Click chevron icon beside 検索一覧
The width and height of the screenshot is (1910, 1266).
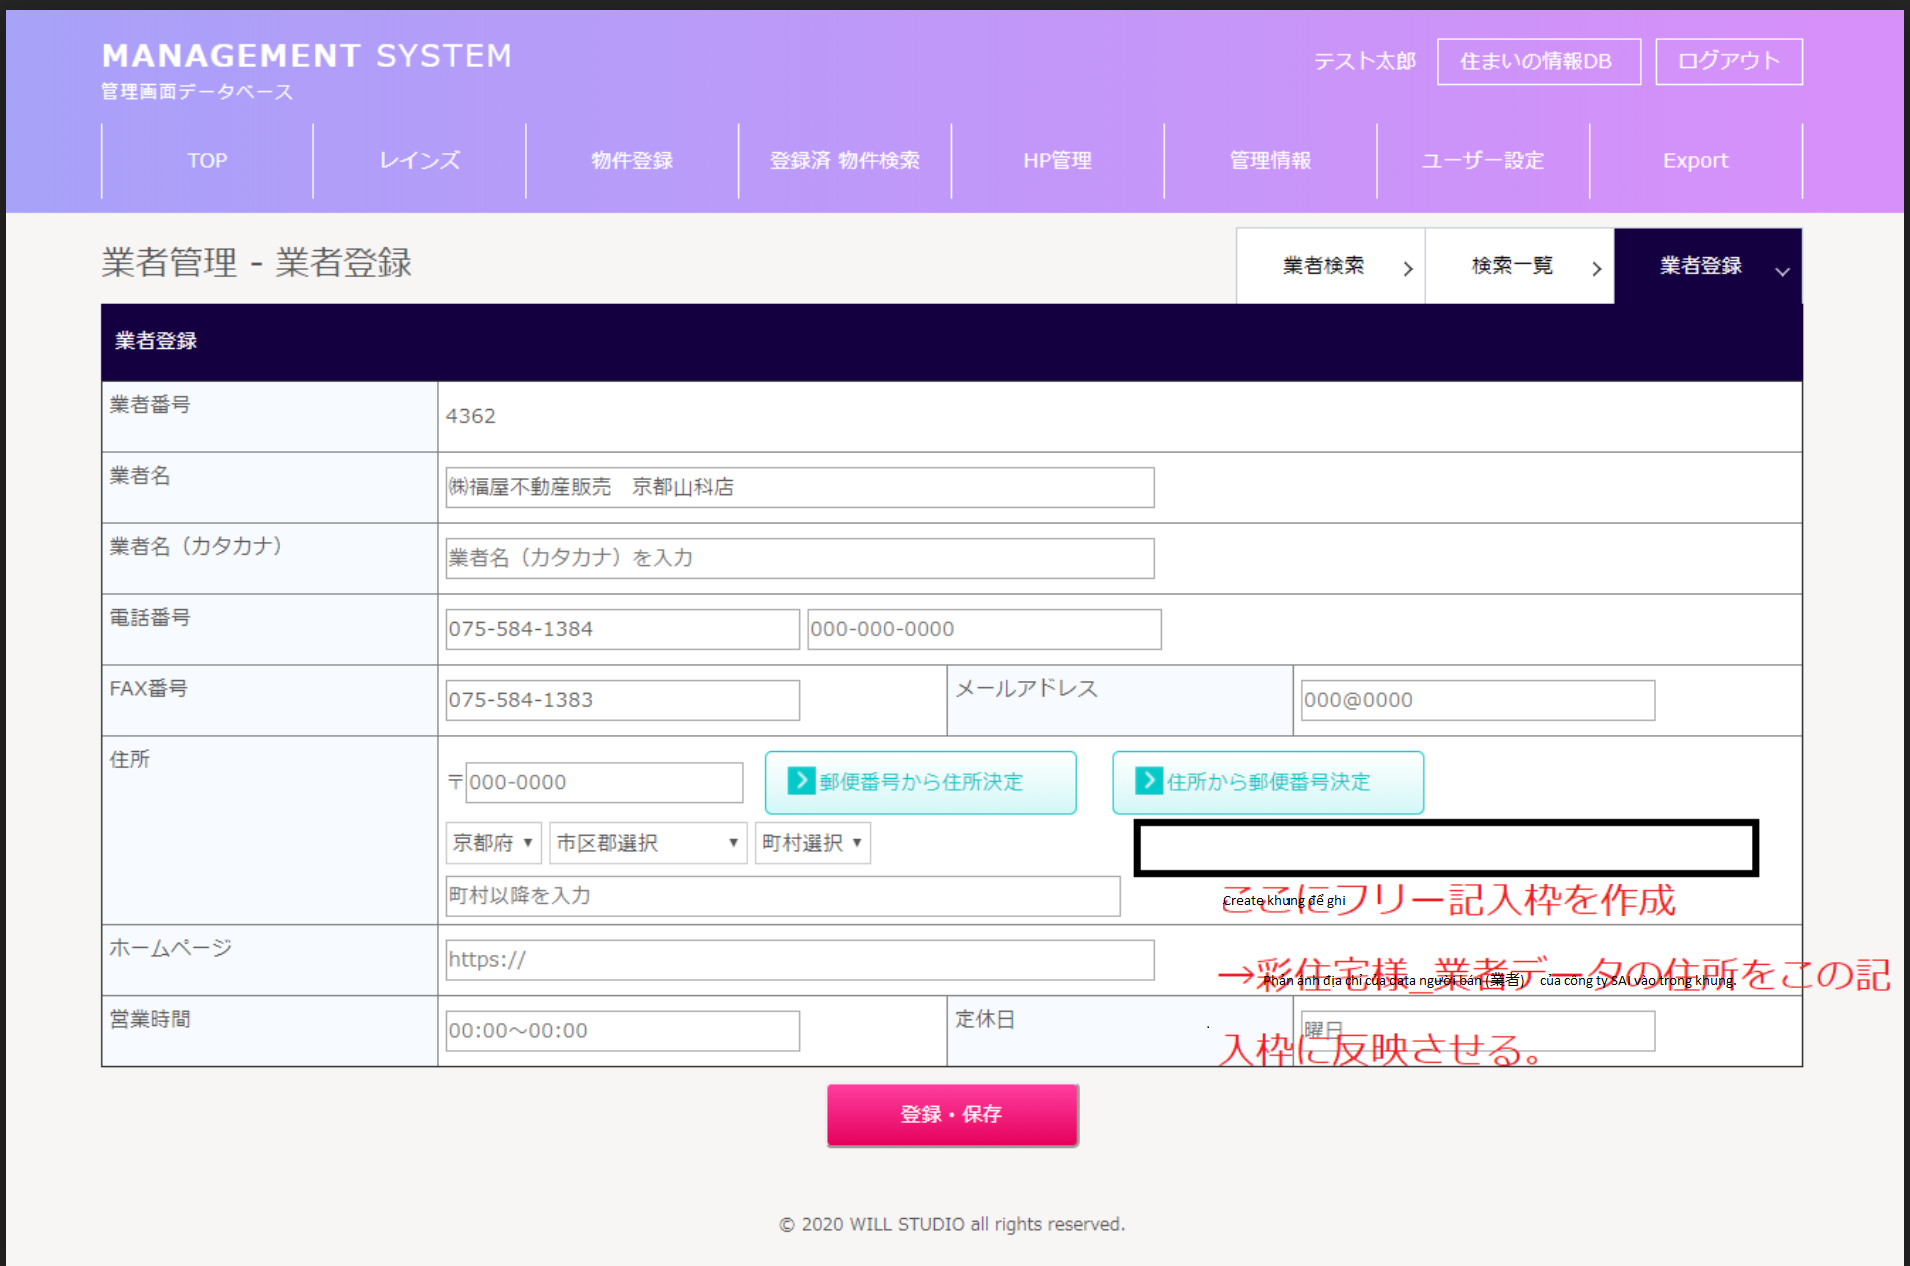[1596, 268]
